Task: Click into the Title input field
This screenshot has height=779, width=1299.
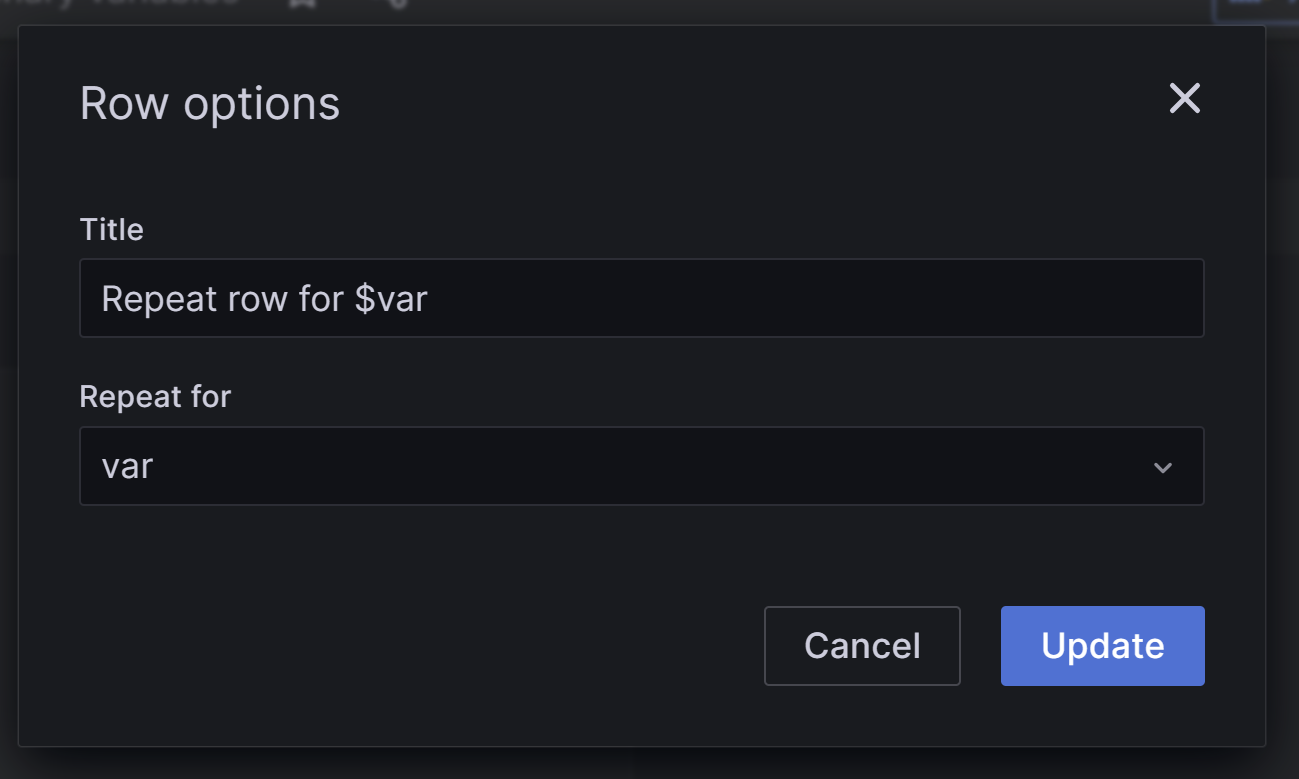Action: [642, 298]
